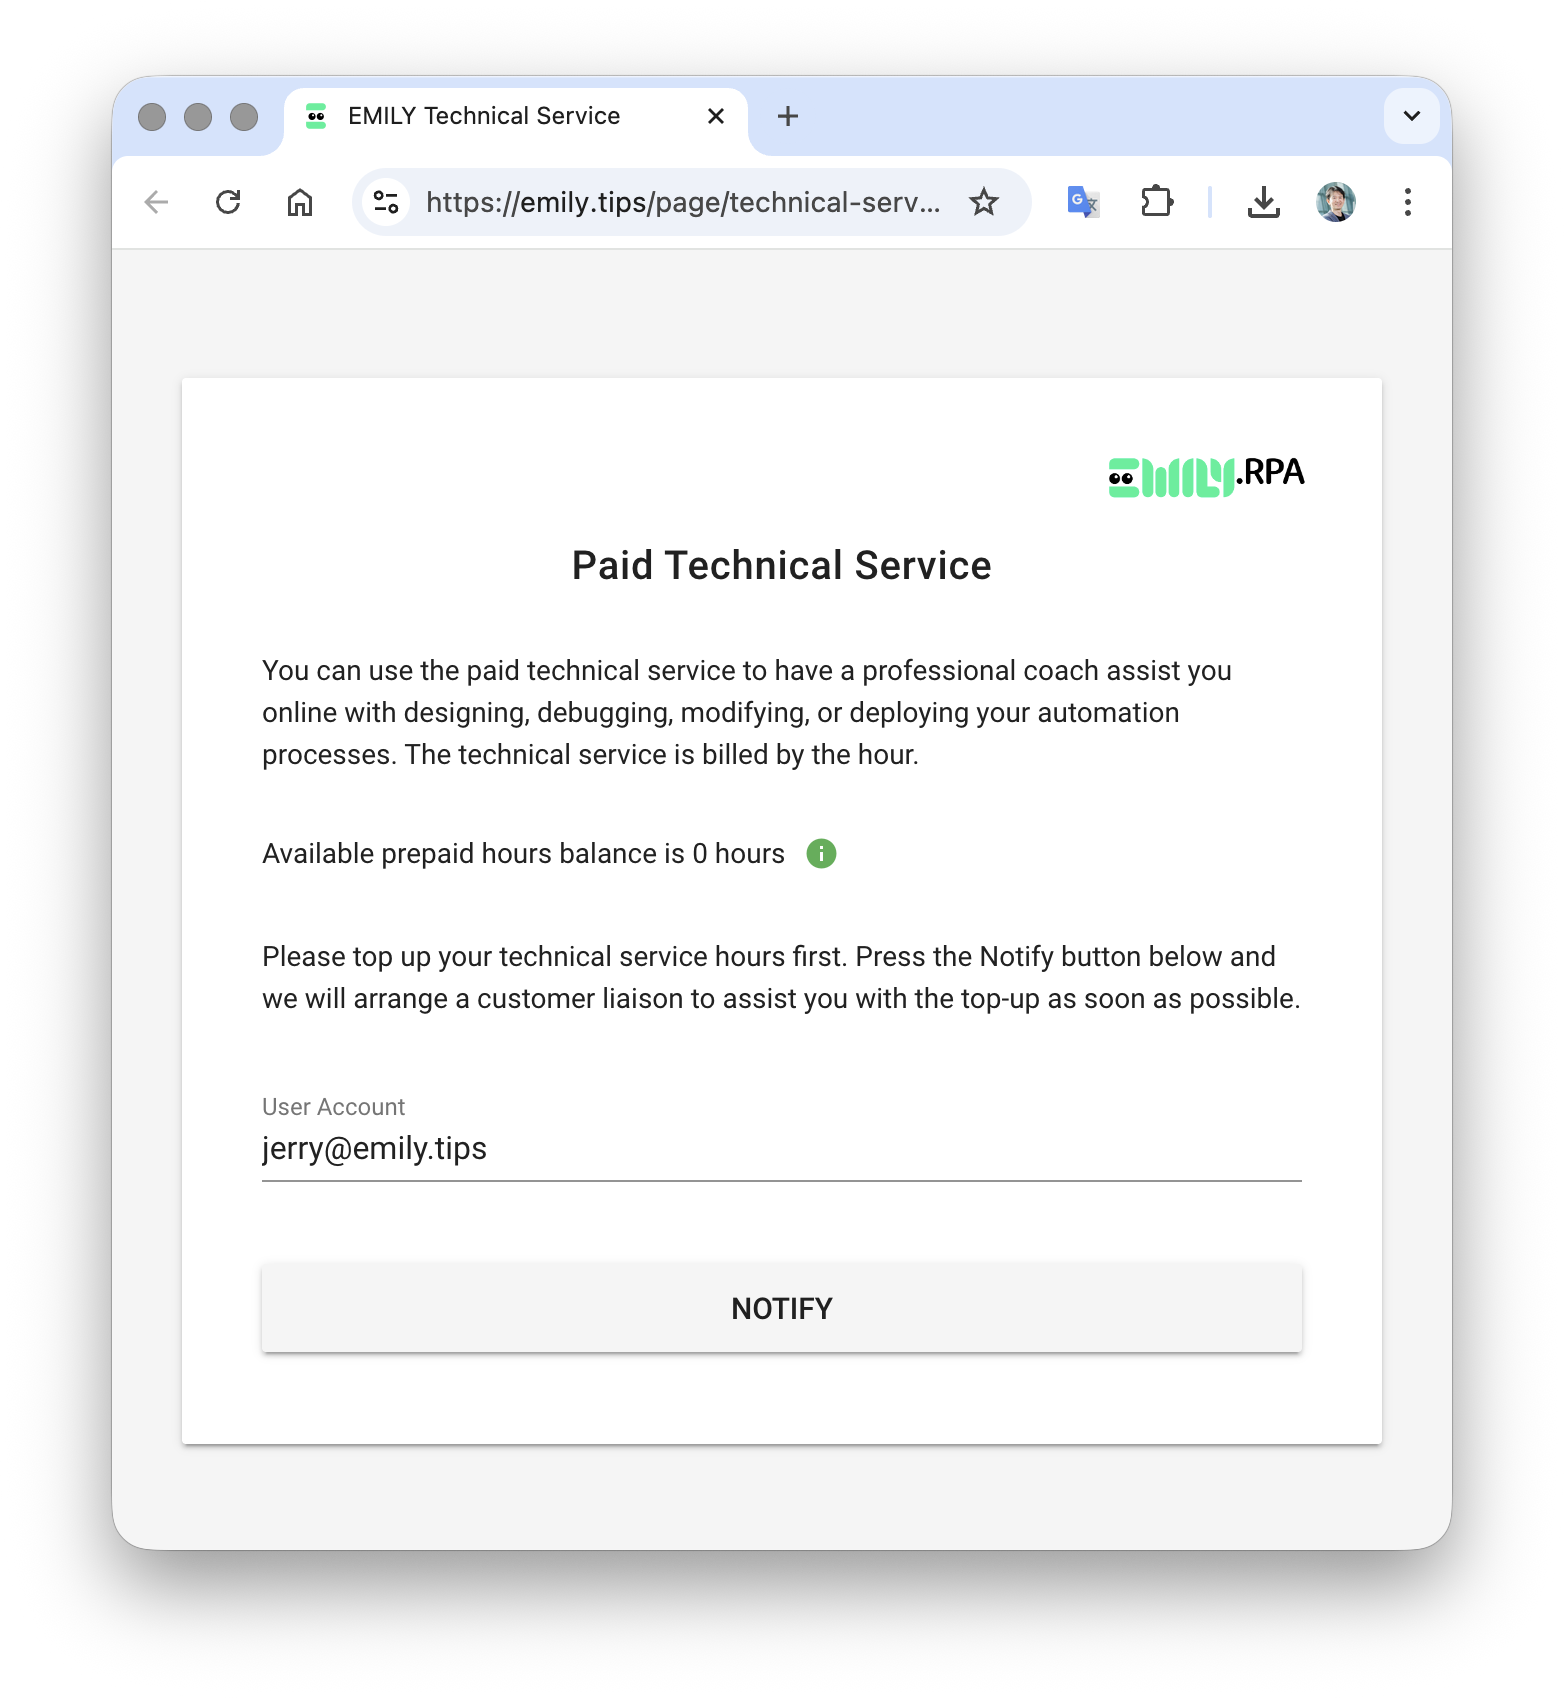Open a new tab with plus button
Screen dimensions: 1564x1698
788,116
